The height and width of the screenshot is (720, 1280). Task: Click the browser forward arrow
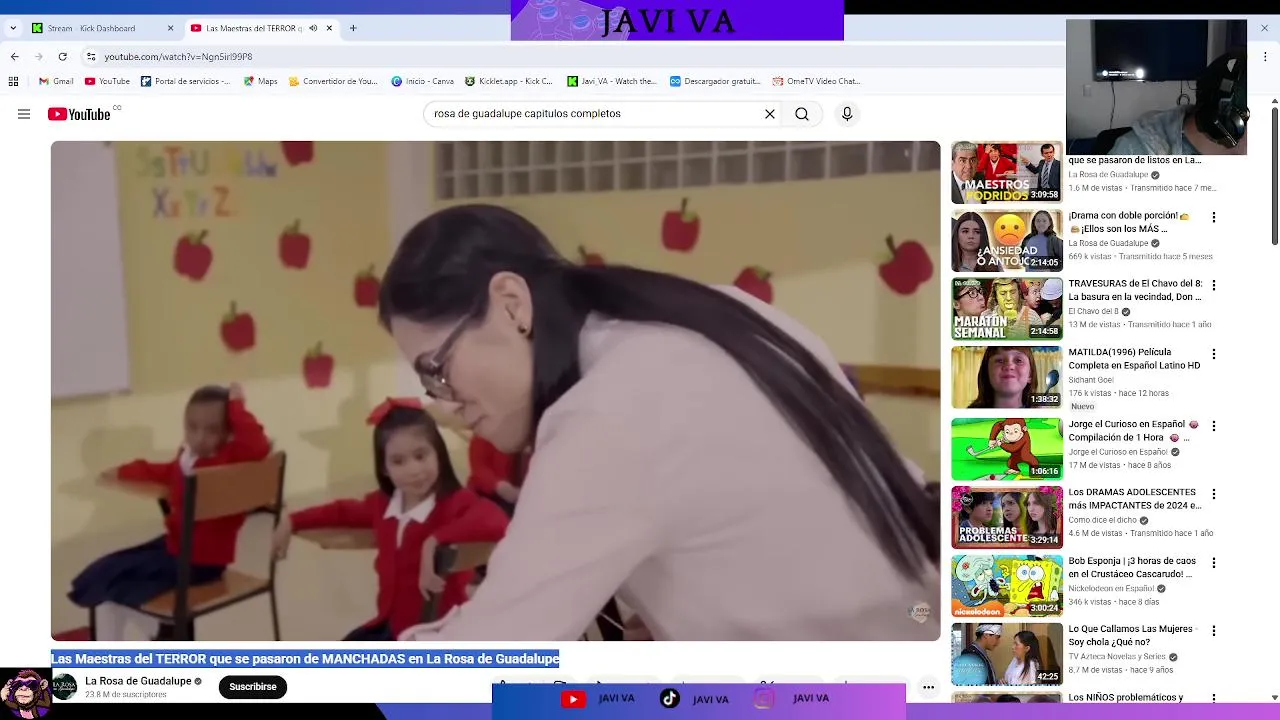(x=39, y=57)
